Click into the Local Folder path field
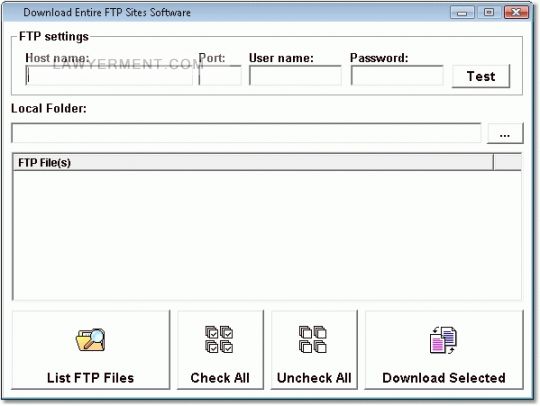This screenshot has height=406, width=540. tap(246, 133)
